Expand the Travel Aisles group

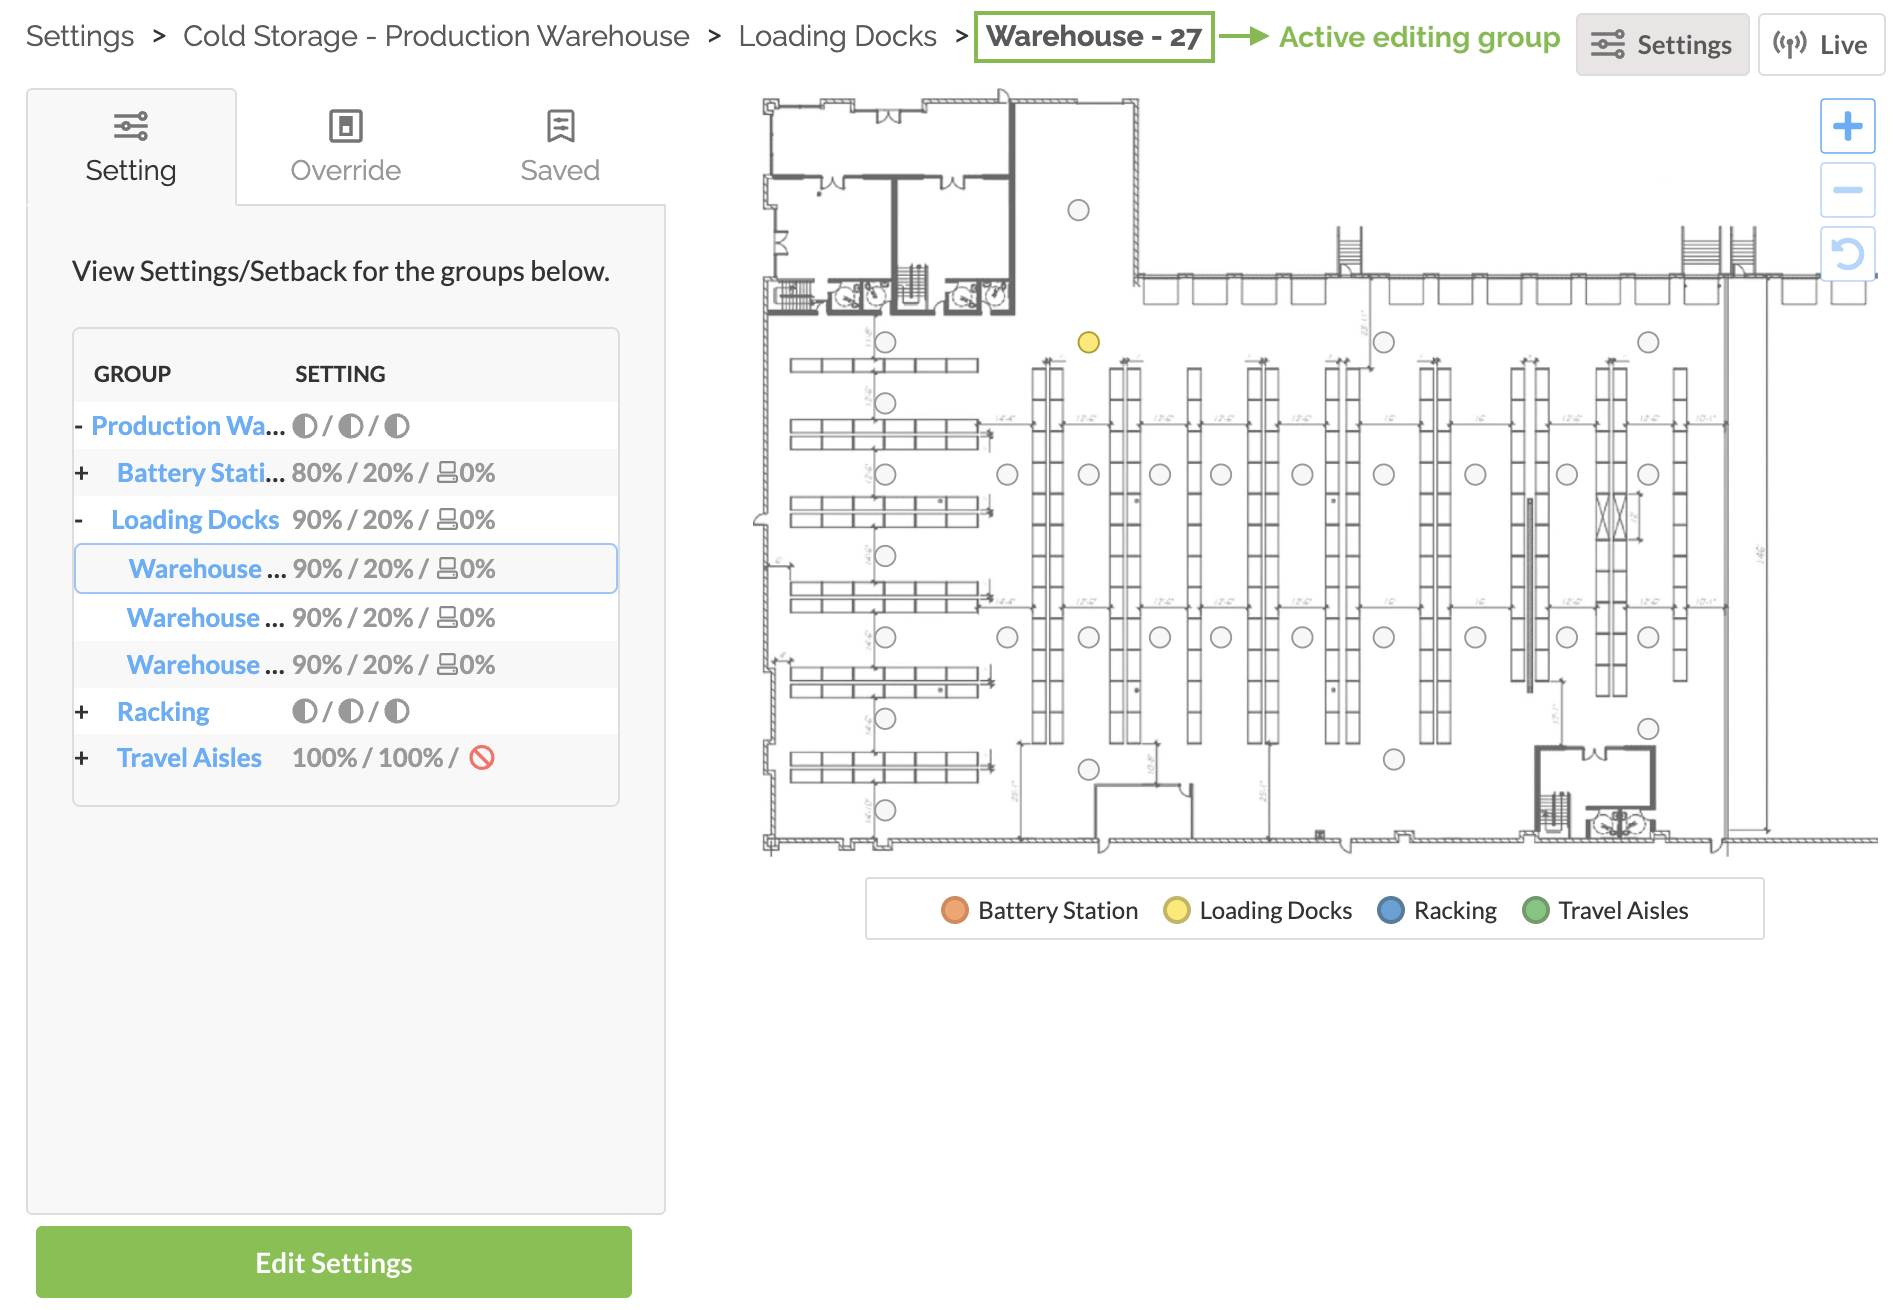tap(82, 758)
